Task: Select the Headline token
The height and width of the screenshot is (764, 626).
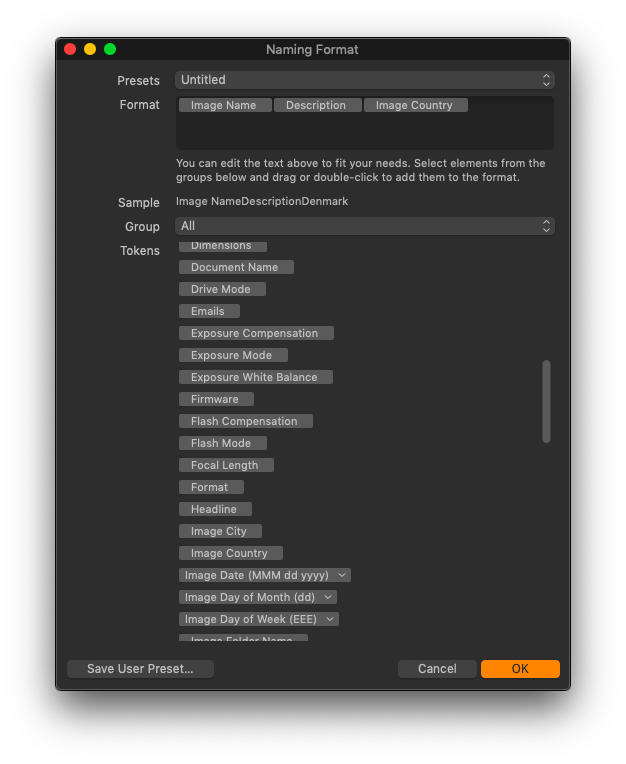Action: tap(215, 509)
